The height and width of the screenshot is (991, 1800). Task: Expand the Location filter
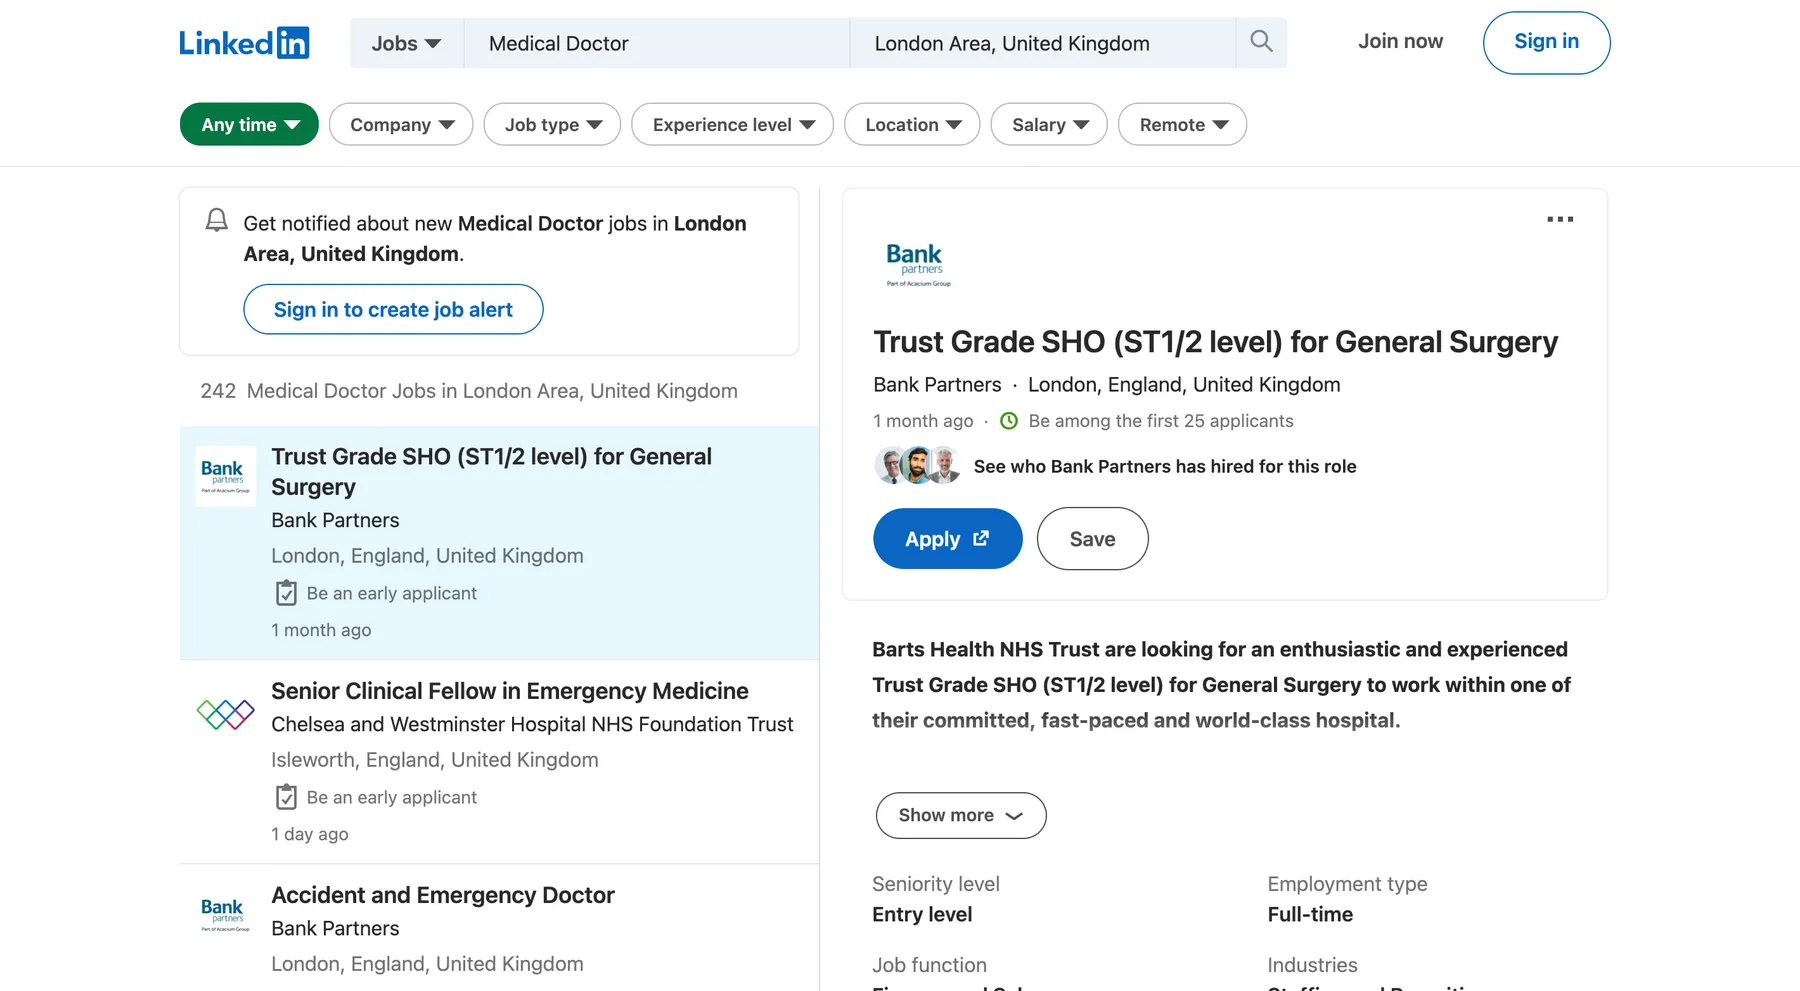(912, 124)
